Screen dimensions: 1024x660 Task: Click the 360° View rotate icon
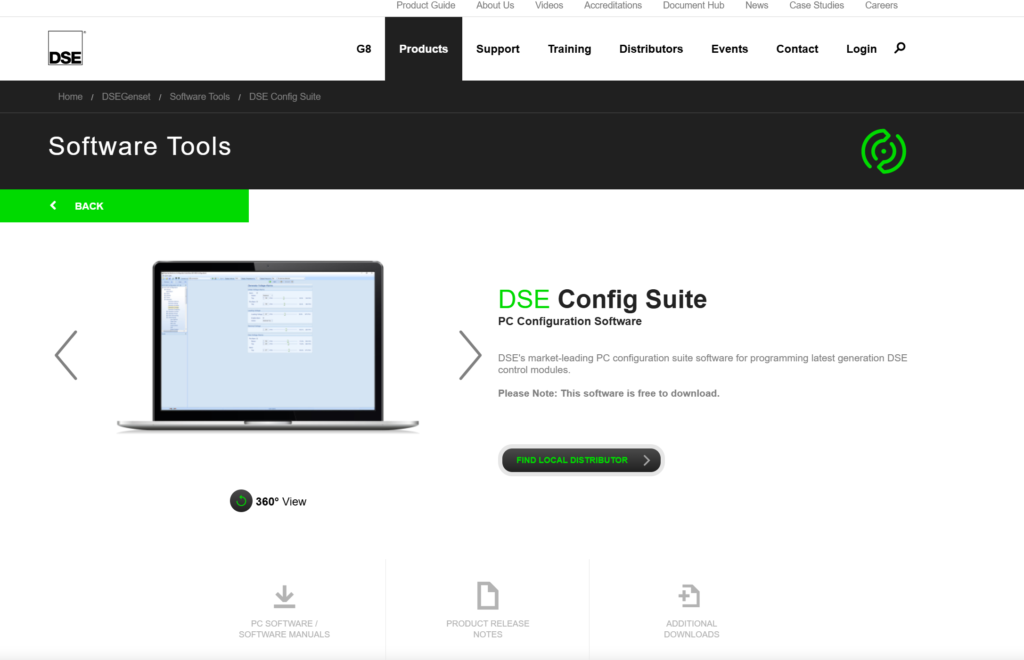[241, 501]
